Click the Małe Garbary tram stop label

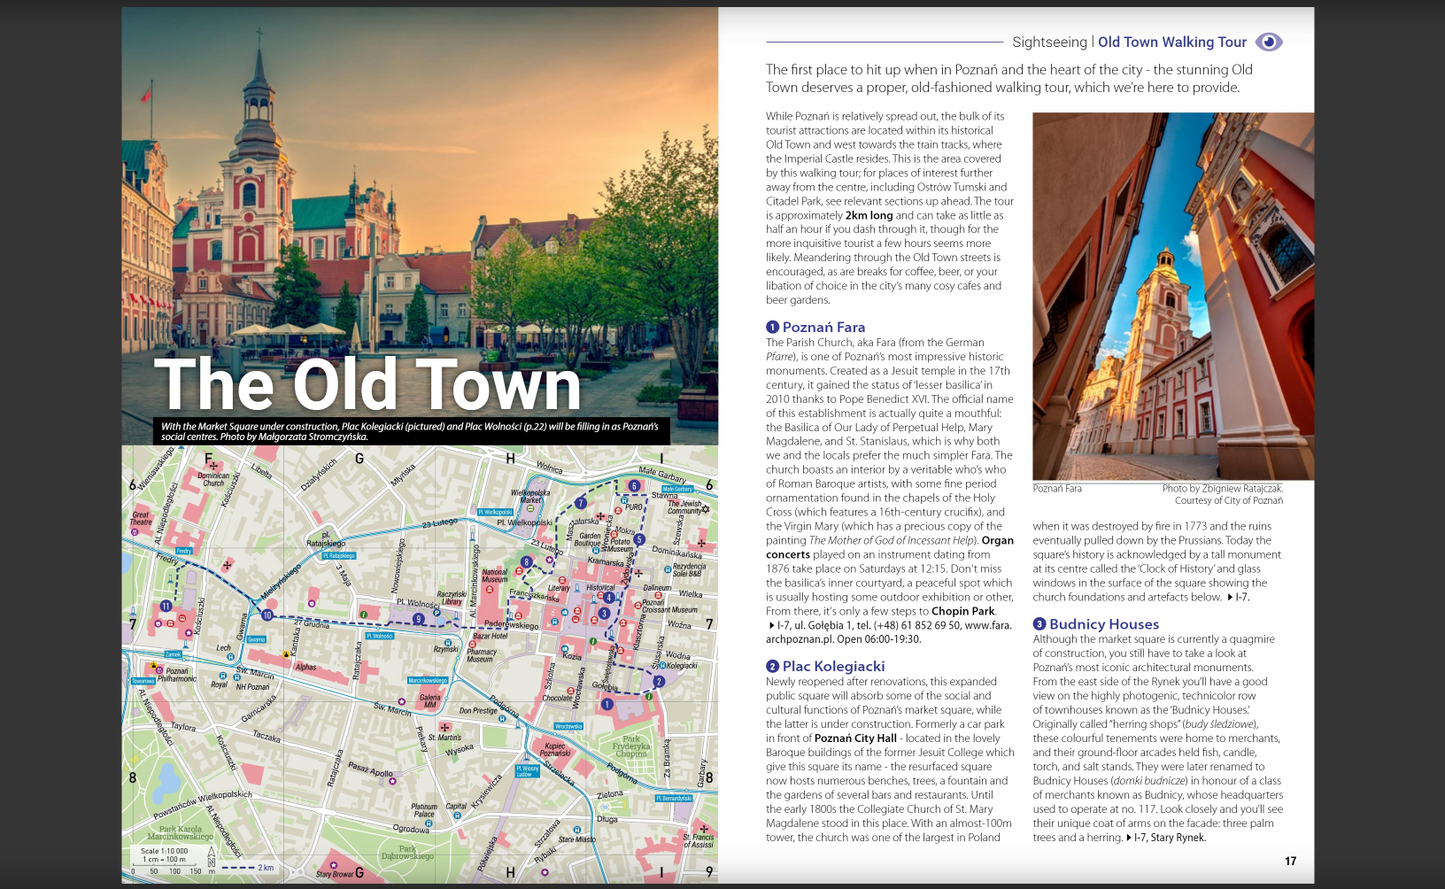(x=678, y=489)
